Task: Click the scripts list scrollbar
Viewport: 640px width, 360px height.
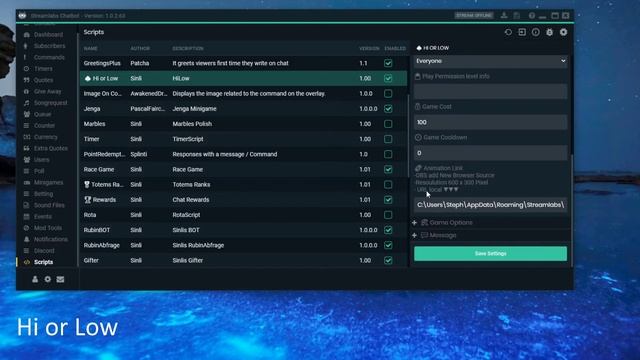Action: click(409, 136)
